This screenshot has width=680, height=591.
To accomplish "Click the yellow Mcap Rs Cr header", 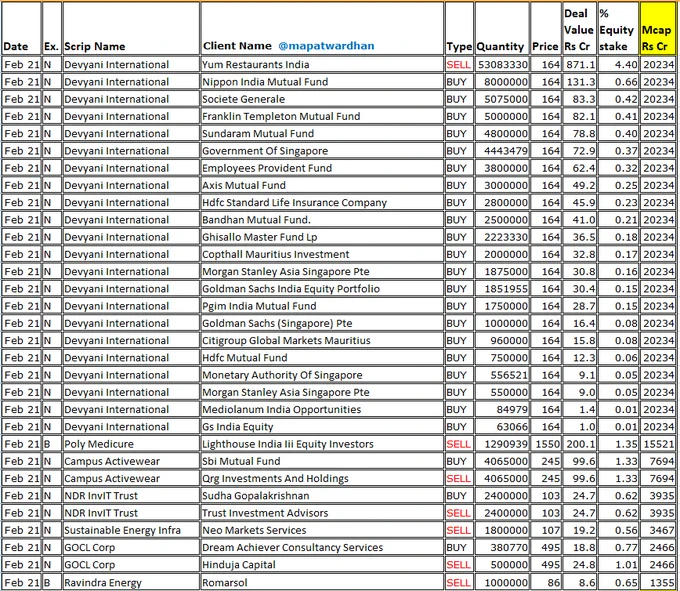I will [657, 28].
